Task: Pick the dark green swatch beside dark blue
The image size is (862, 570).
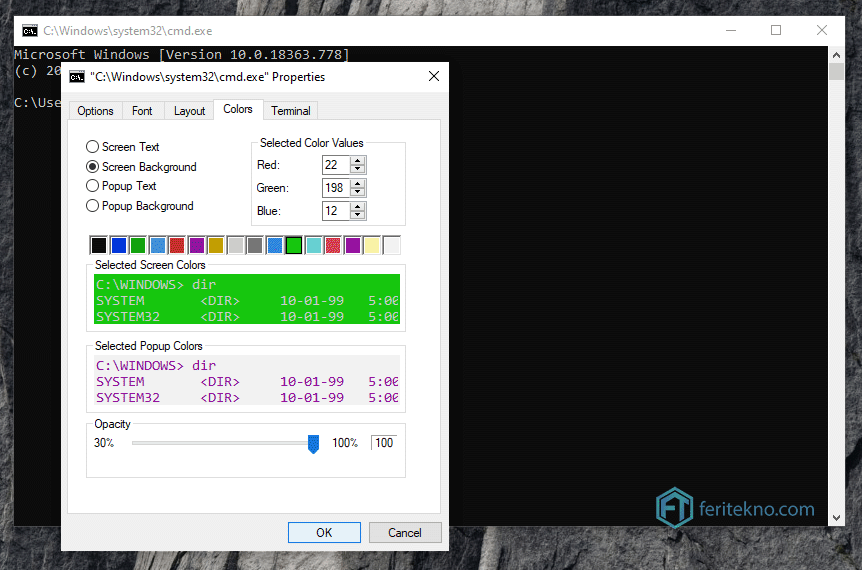Action: 138,245
